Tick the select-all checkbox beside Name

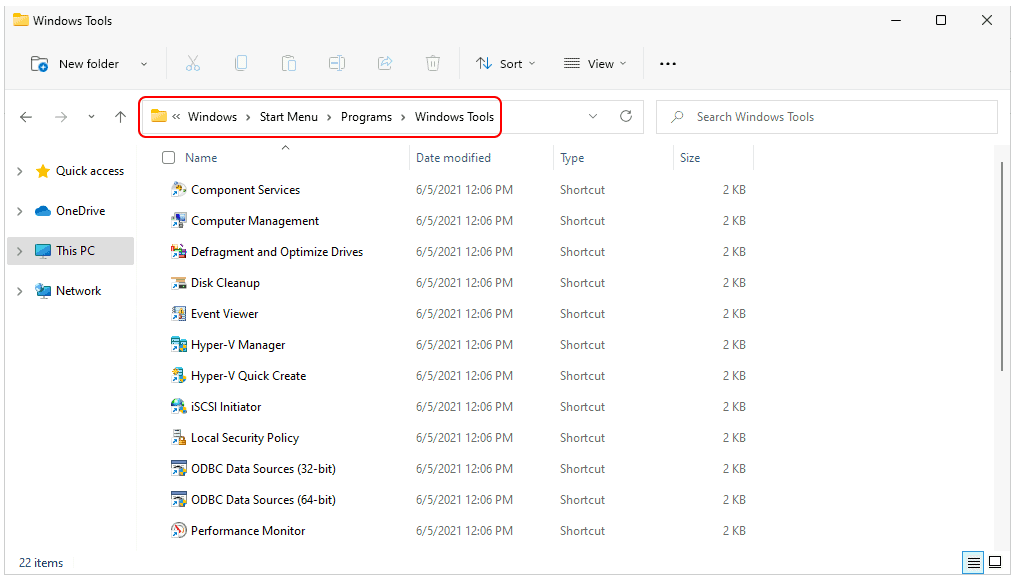(x=168, y=158)
